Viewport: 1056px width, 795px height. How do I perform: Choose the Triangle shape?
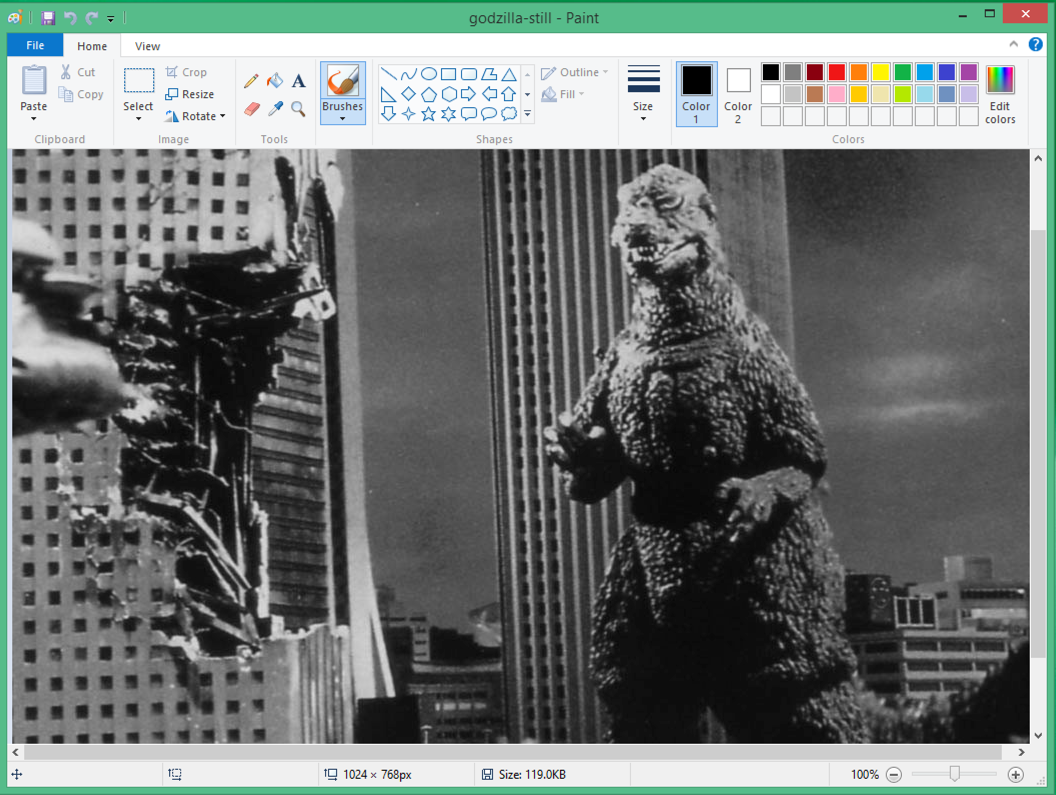point(509,74)
